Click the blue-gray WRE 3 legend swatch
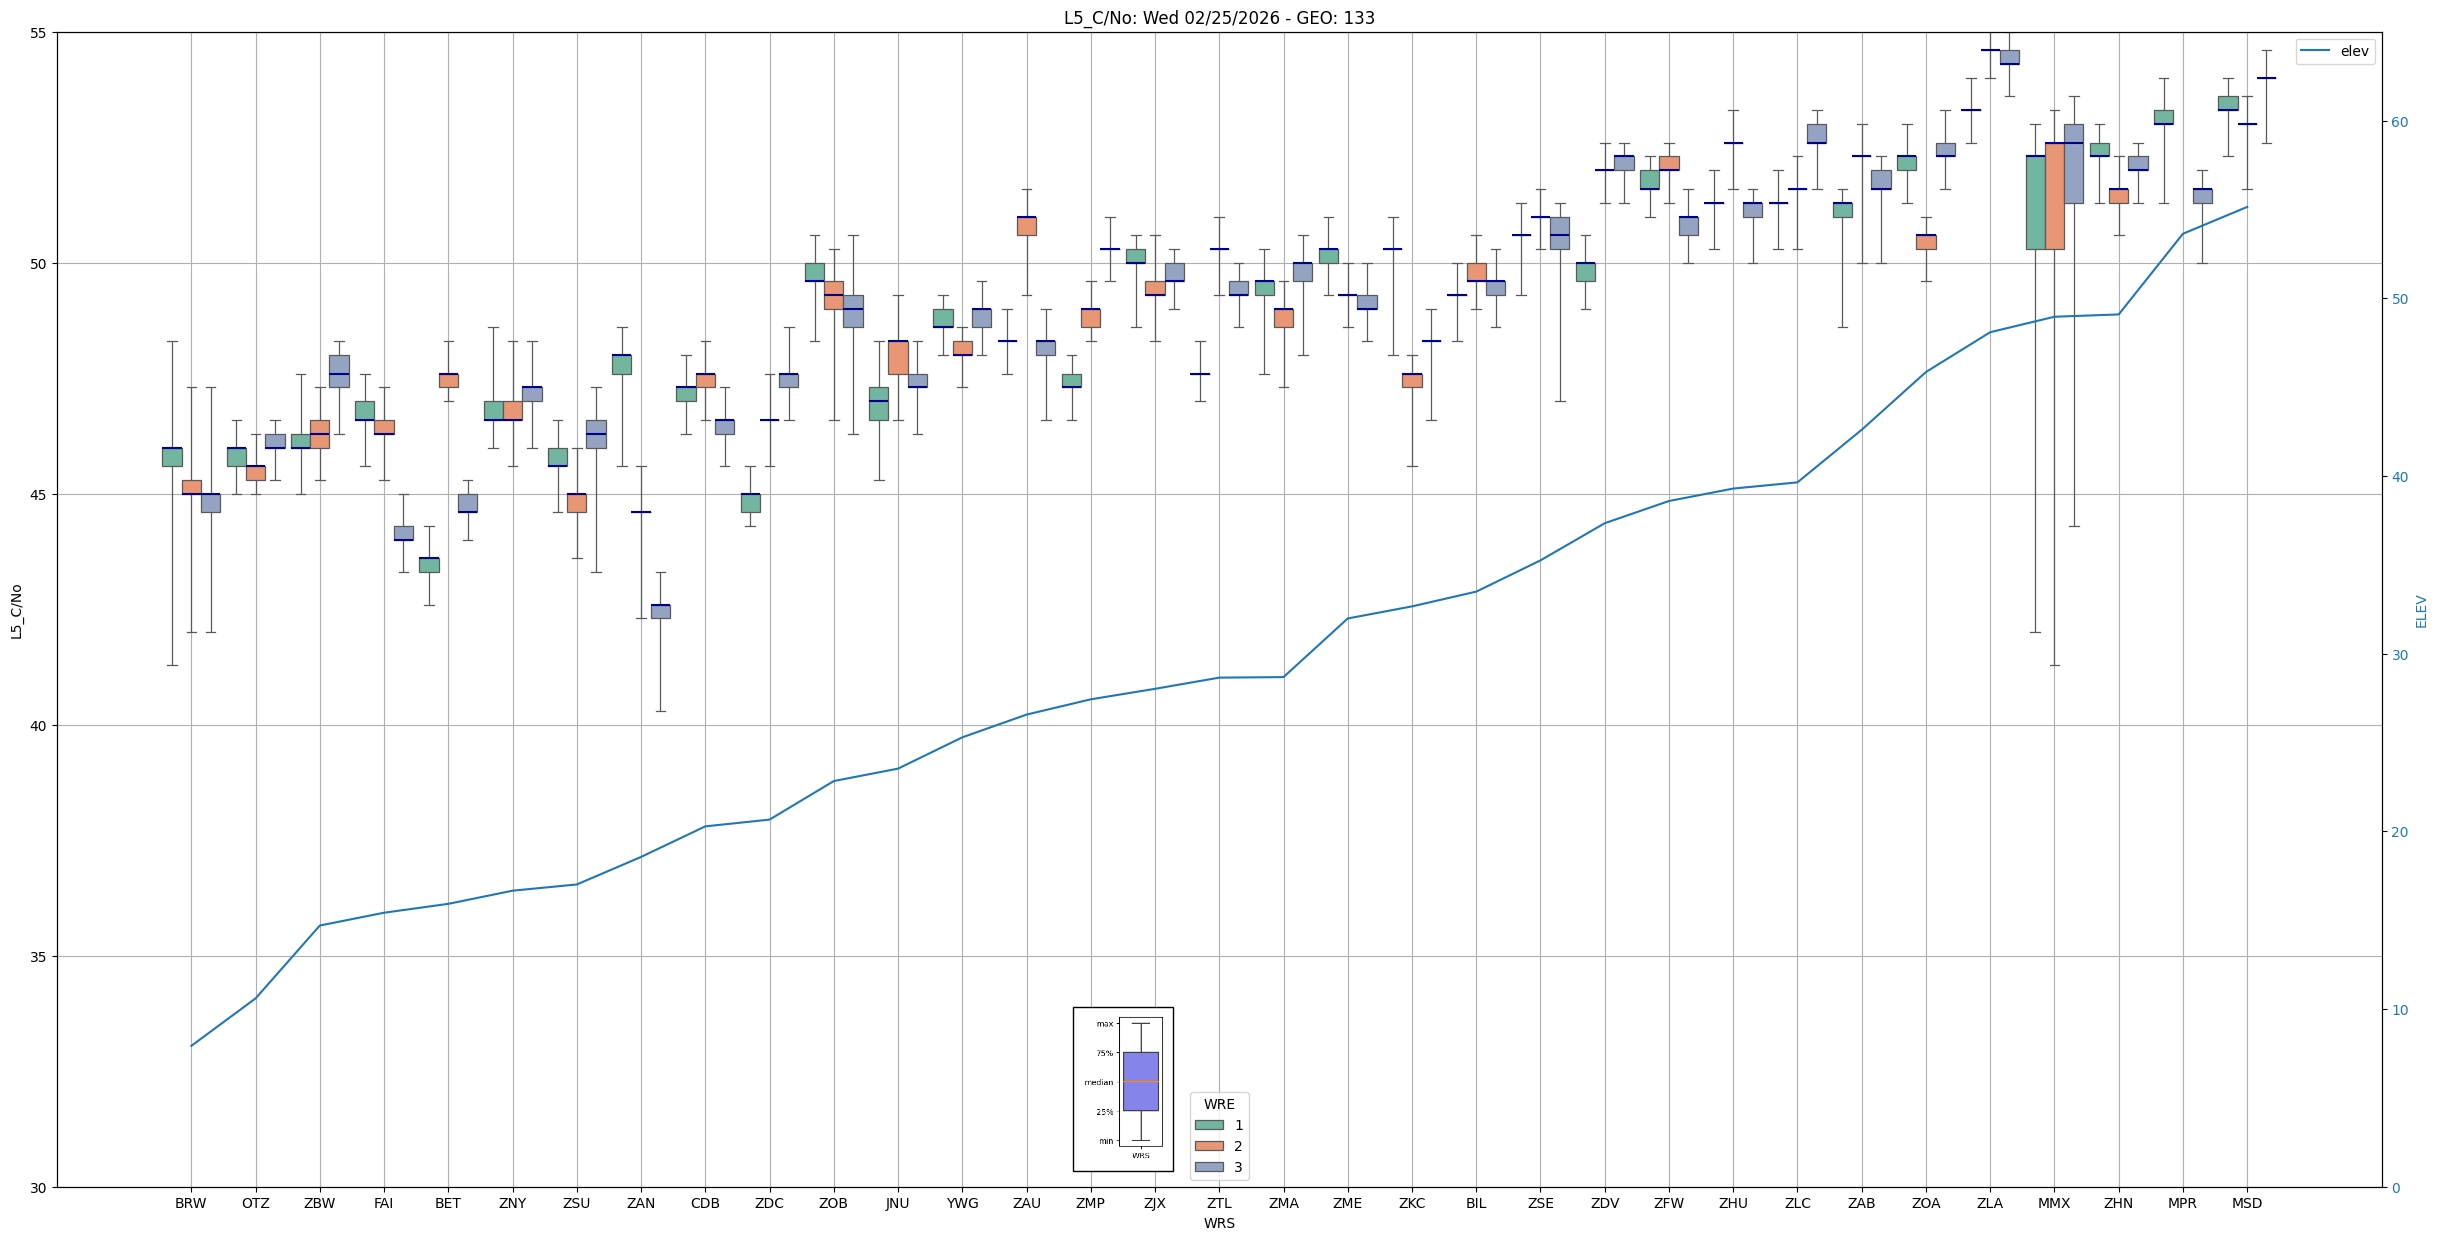The height and width of the screenshot is (1240, 2438). click(x=1209, y=1167)
